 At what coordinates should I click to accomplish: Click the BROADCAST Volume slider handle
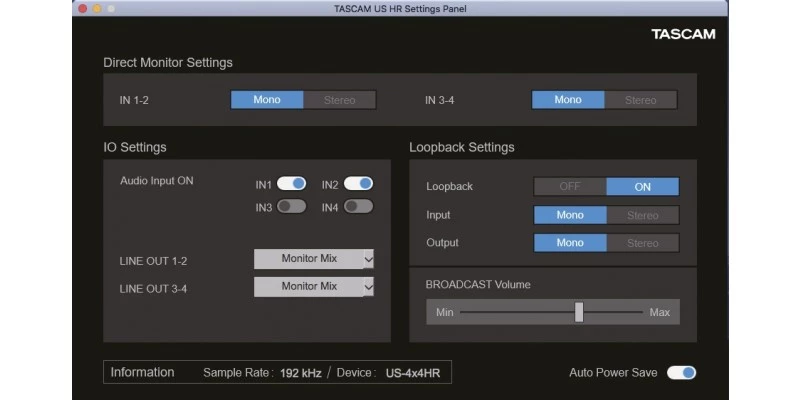tap(579, 312)
